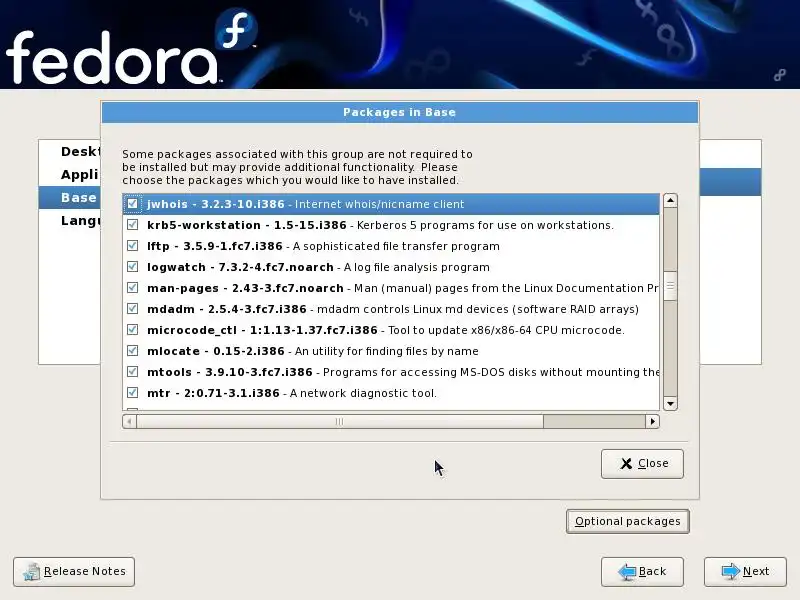
Task: Click the blue right arrow icon on Next
Action: tap(731, 571)
